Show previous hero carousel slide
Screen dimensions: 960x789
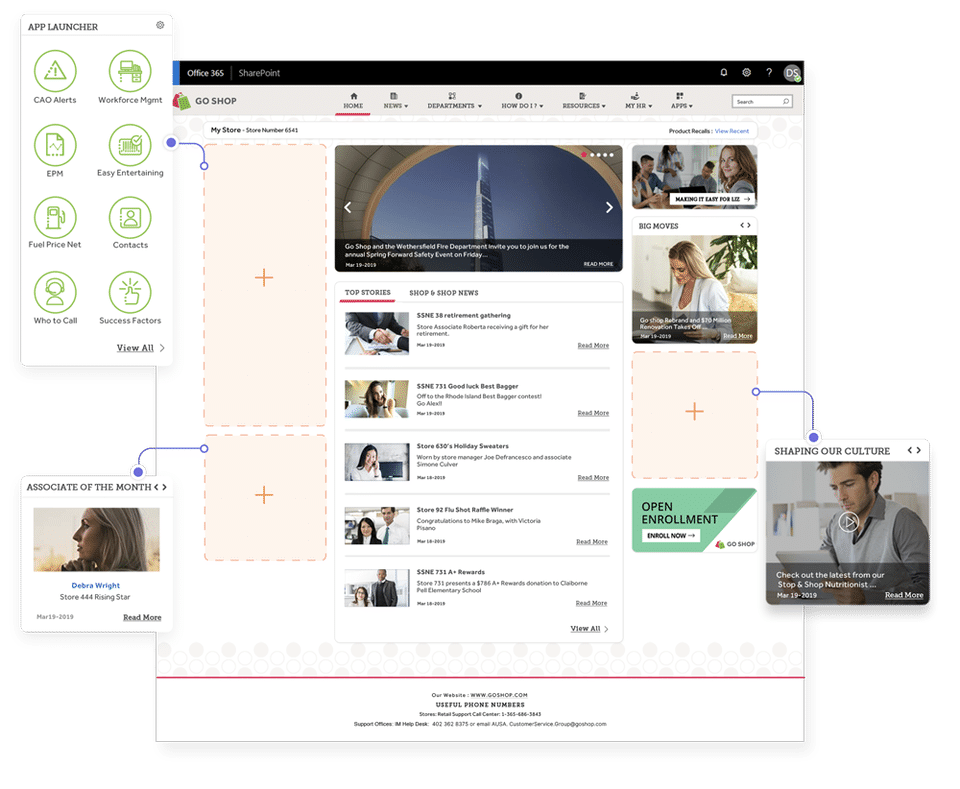click(348, 208)
